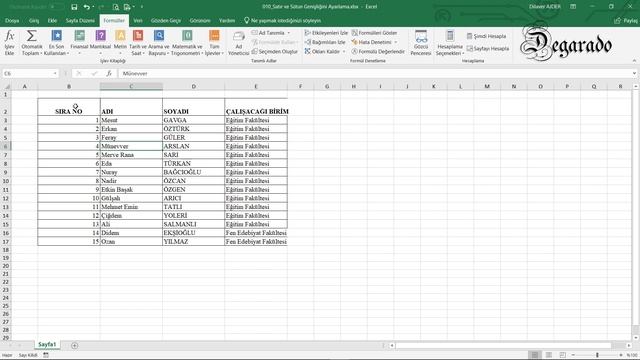640x360 pixels.
Task: Click the İşlev Ekle fx ribbon icon
Action: pyautogui.click(x=9, y=37)
